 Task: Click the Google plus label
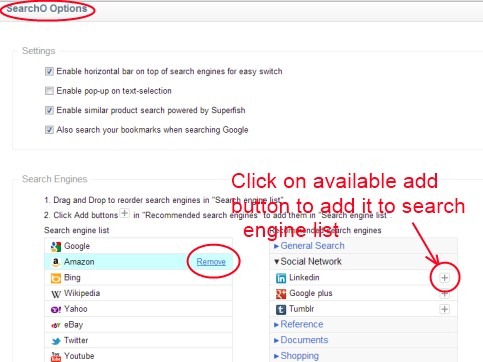click(311, 293)
